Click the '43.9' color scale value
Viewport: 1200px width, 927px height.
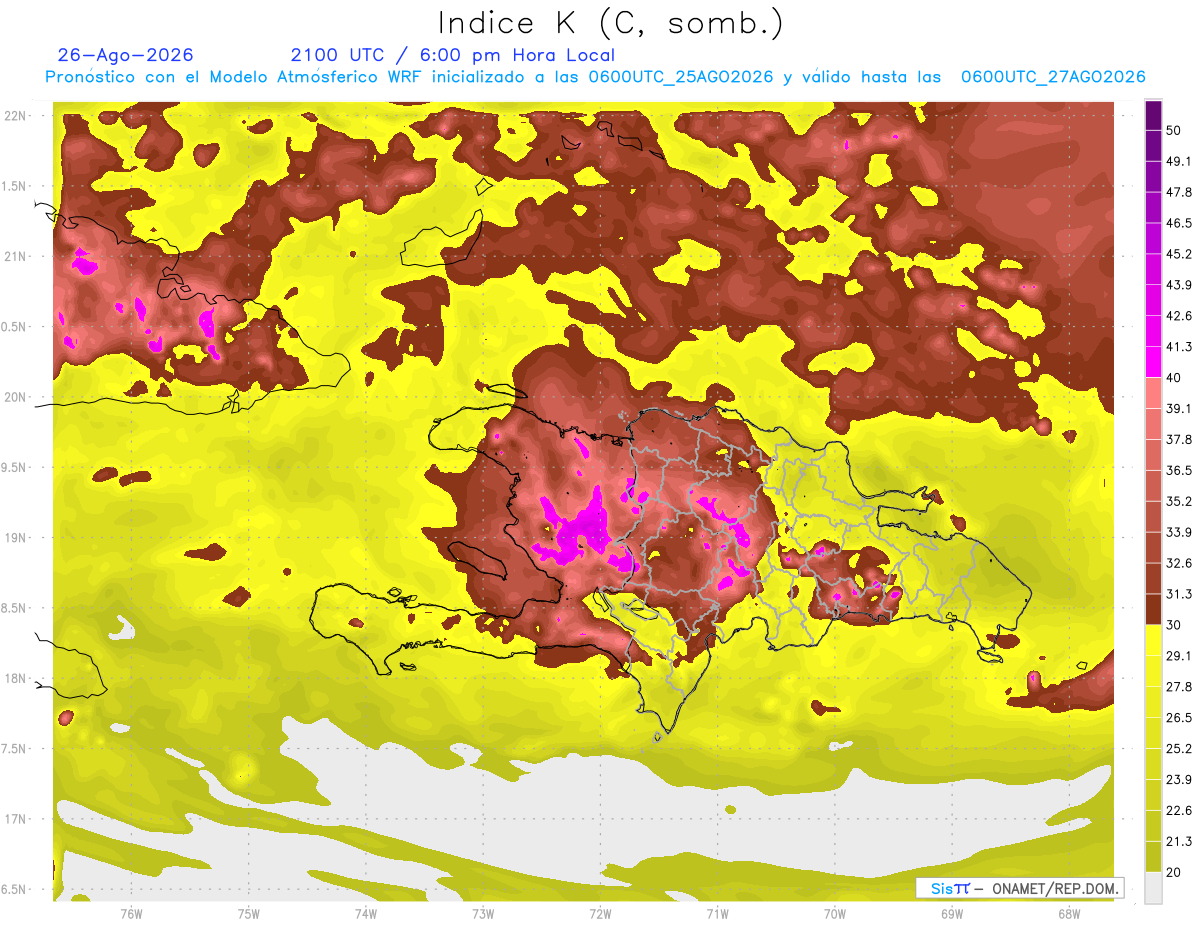coord(1179,285)
